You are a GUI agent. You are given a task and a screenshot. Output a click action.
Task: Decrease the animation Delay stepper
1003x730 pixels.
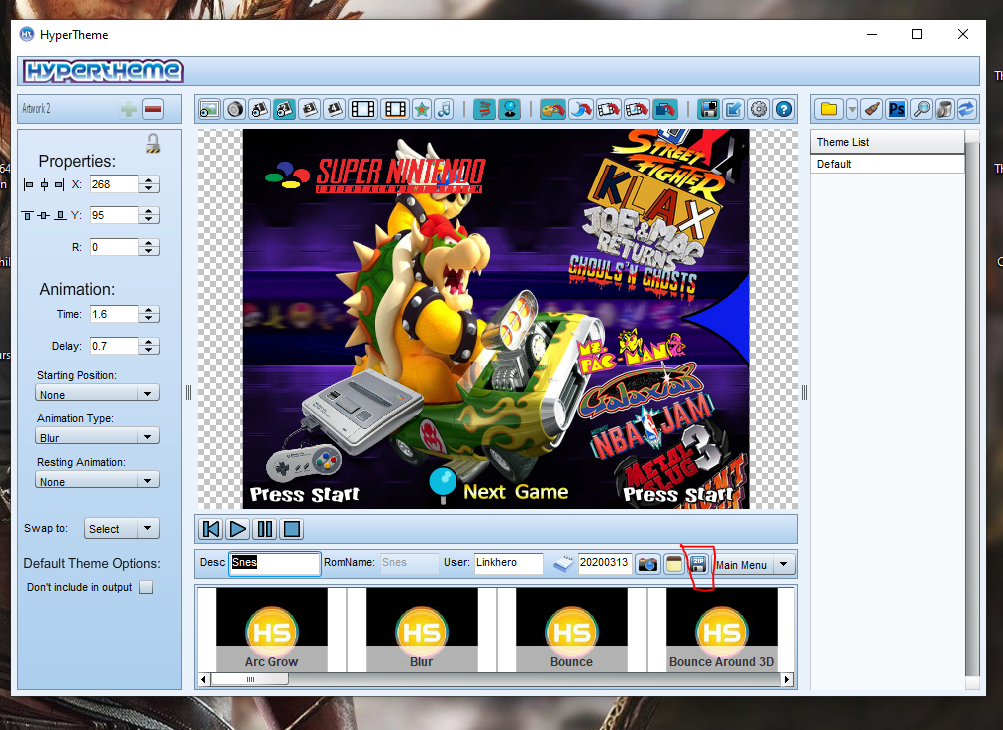coord(148,351)
